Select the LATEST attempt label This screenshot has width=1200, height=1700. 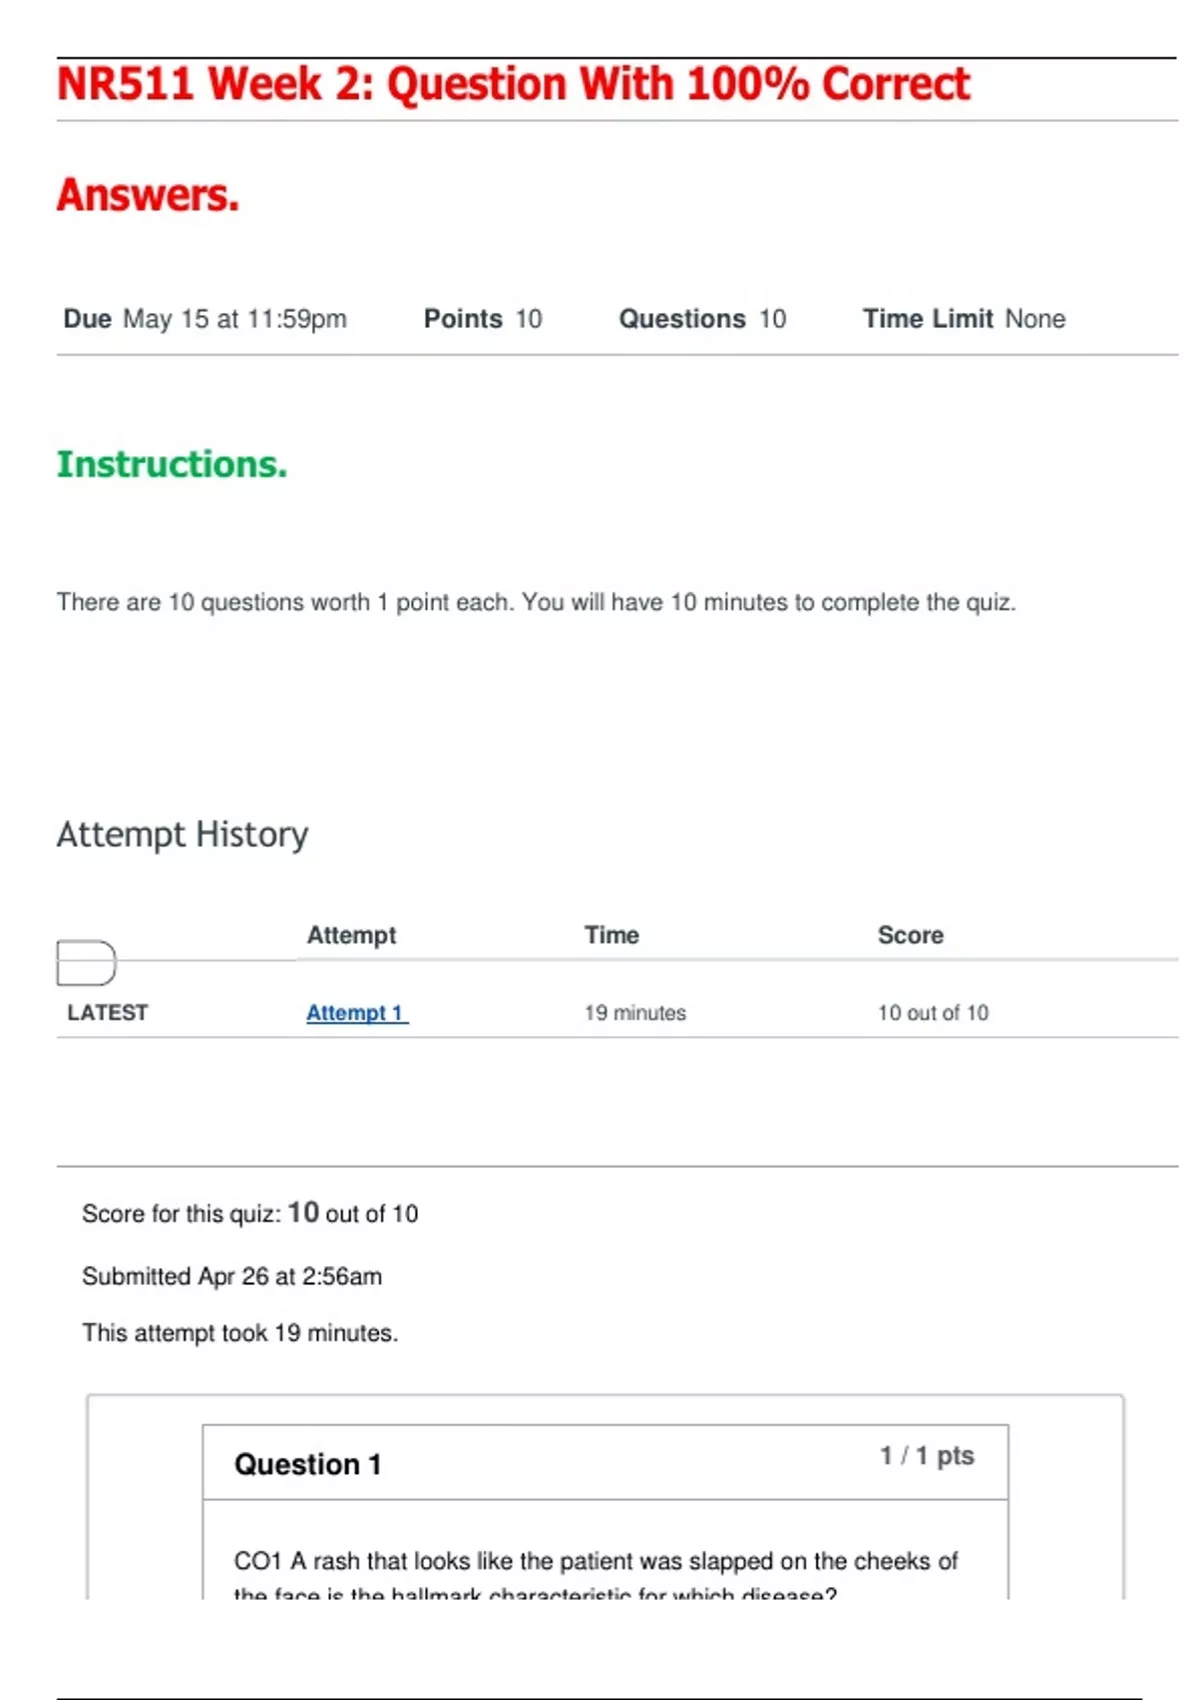(107, 1012)
